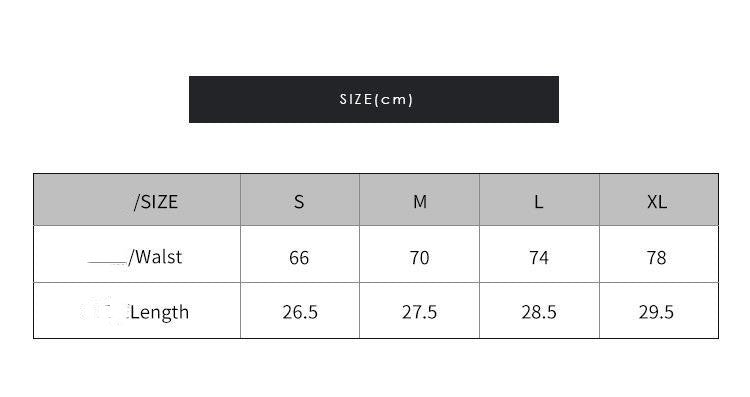This screenshot has width=750, height=397.
Task: Click waist value 74 for size L
Action: (x=539, y=258)
